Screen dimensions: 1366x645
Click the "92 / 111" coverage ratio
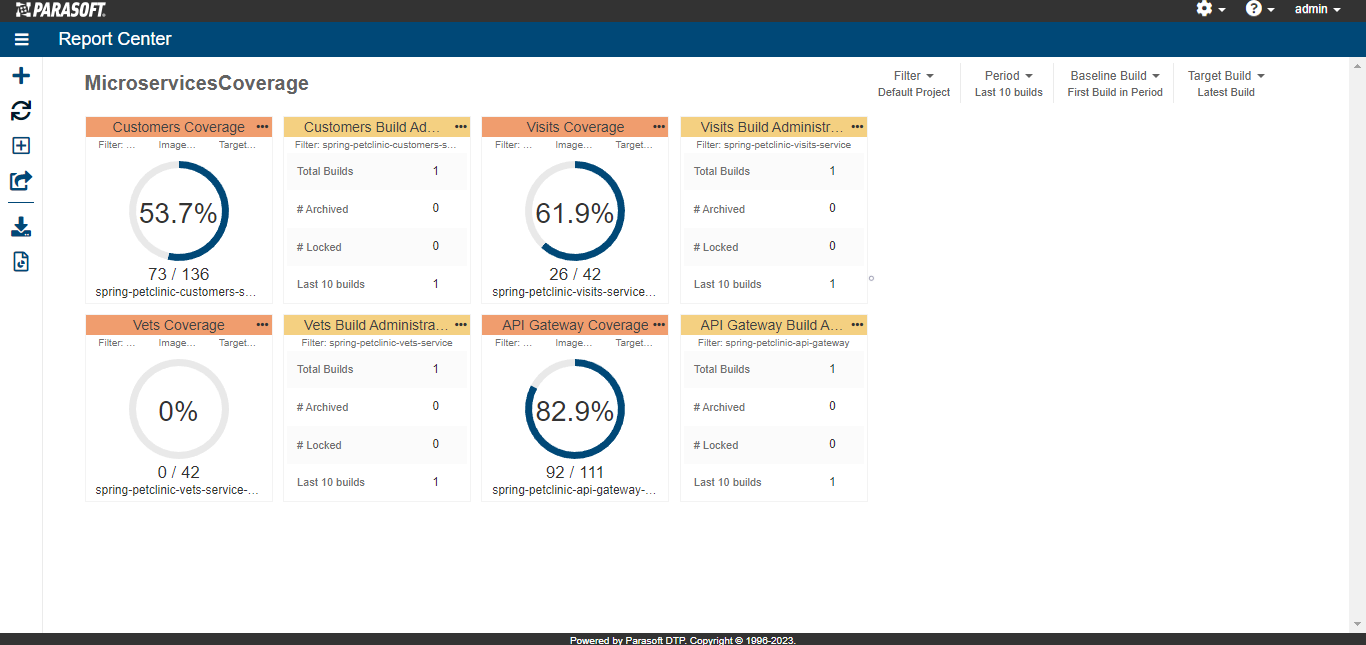pos(575,472)
